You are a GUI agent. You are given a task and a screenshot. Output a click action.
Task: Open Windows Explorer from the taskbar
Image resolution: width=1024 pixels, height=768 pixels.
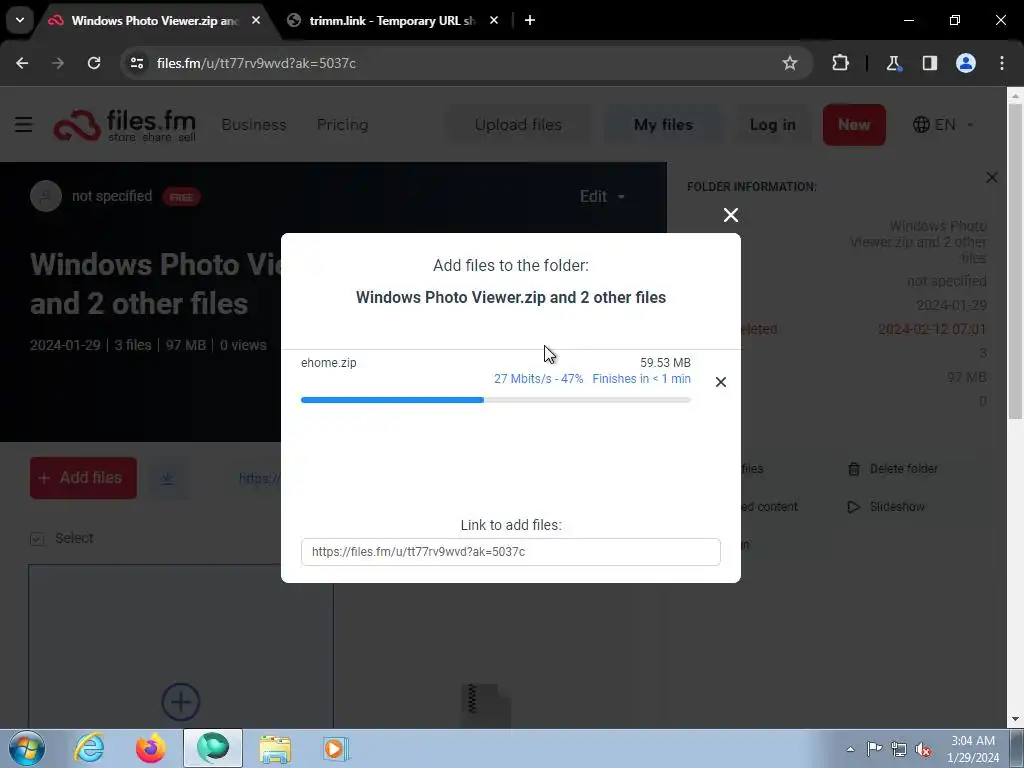(275, 748)
